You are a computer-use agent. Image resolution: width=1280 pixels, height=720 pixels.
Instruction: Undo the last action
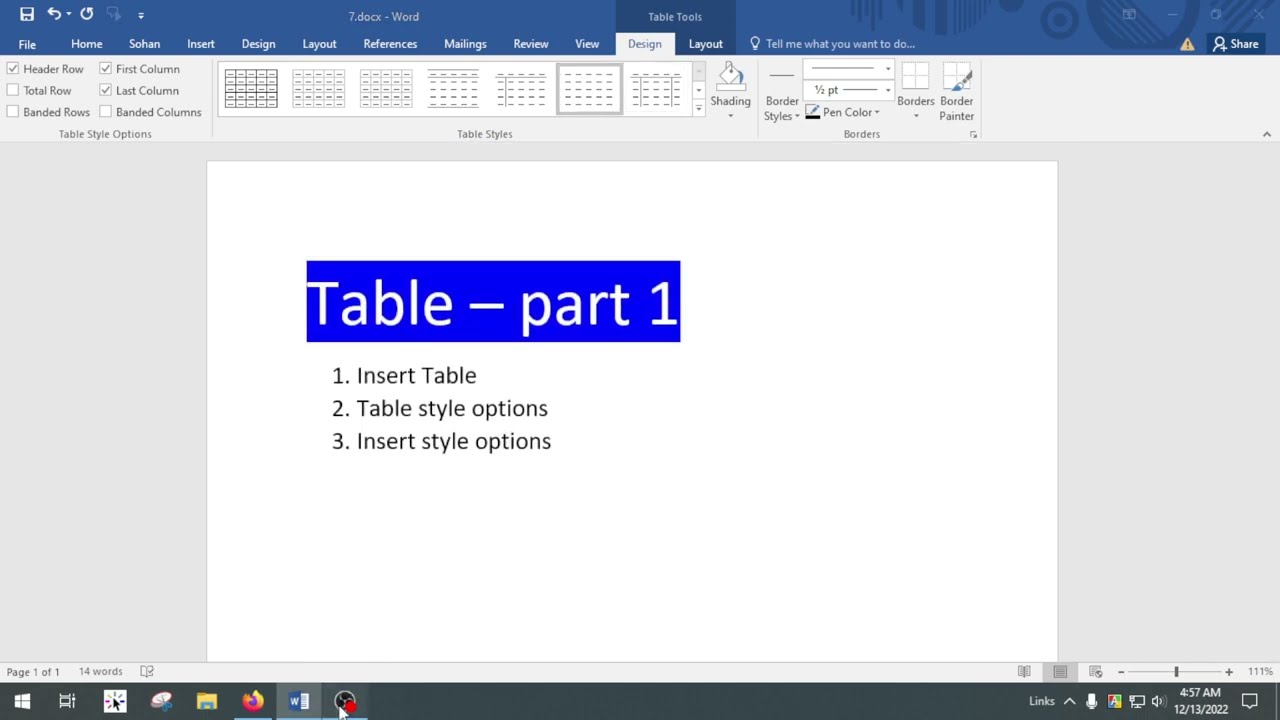click(x=54, y=15)
